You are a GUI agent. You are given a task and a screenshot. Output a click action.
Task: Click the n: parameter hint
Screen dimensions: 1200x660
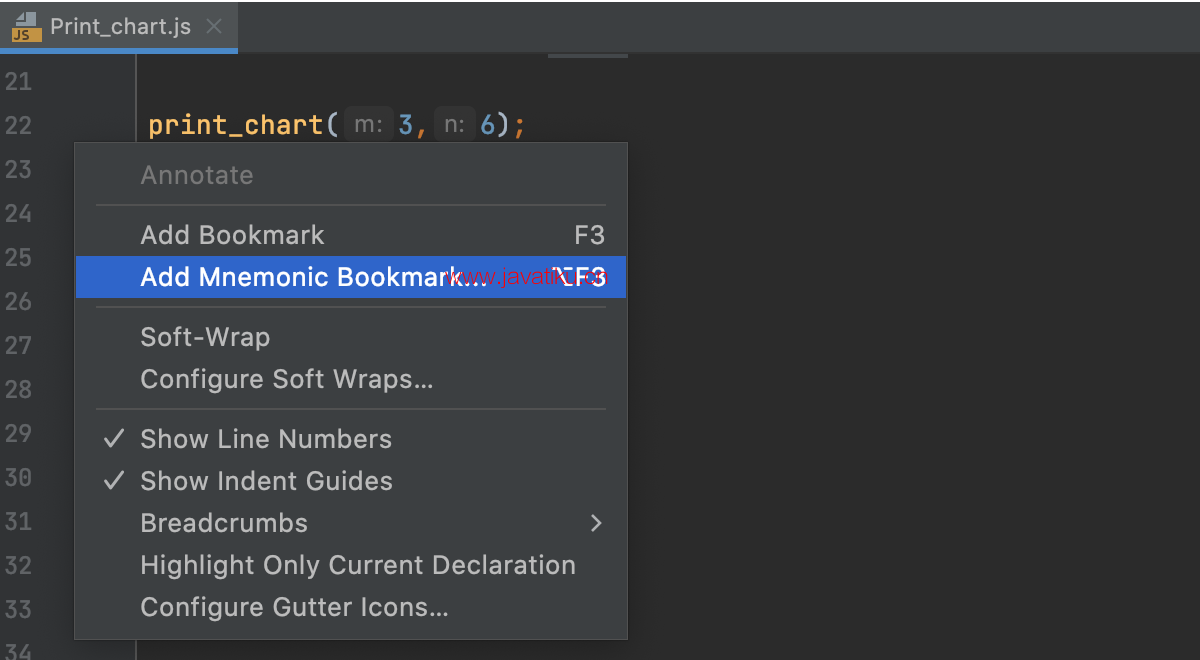coord(453,126)
